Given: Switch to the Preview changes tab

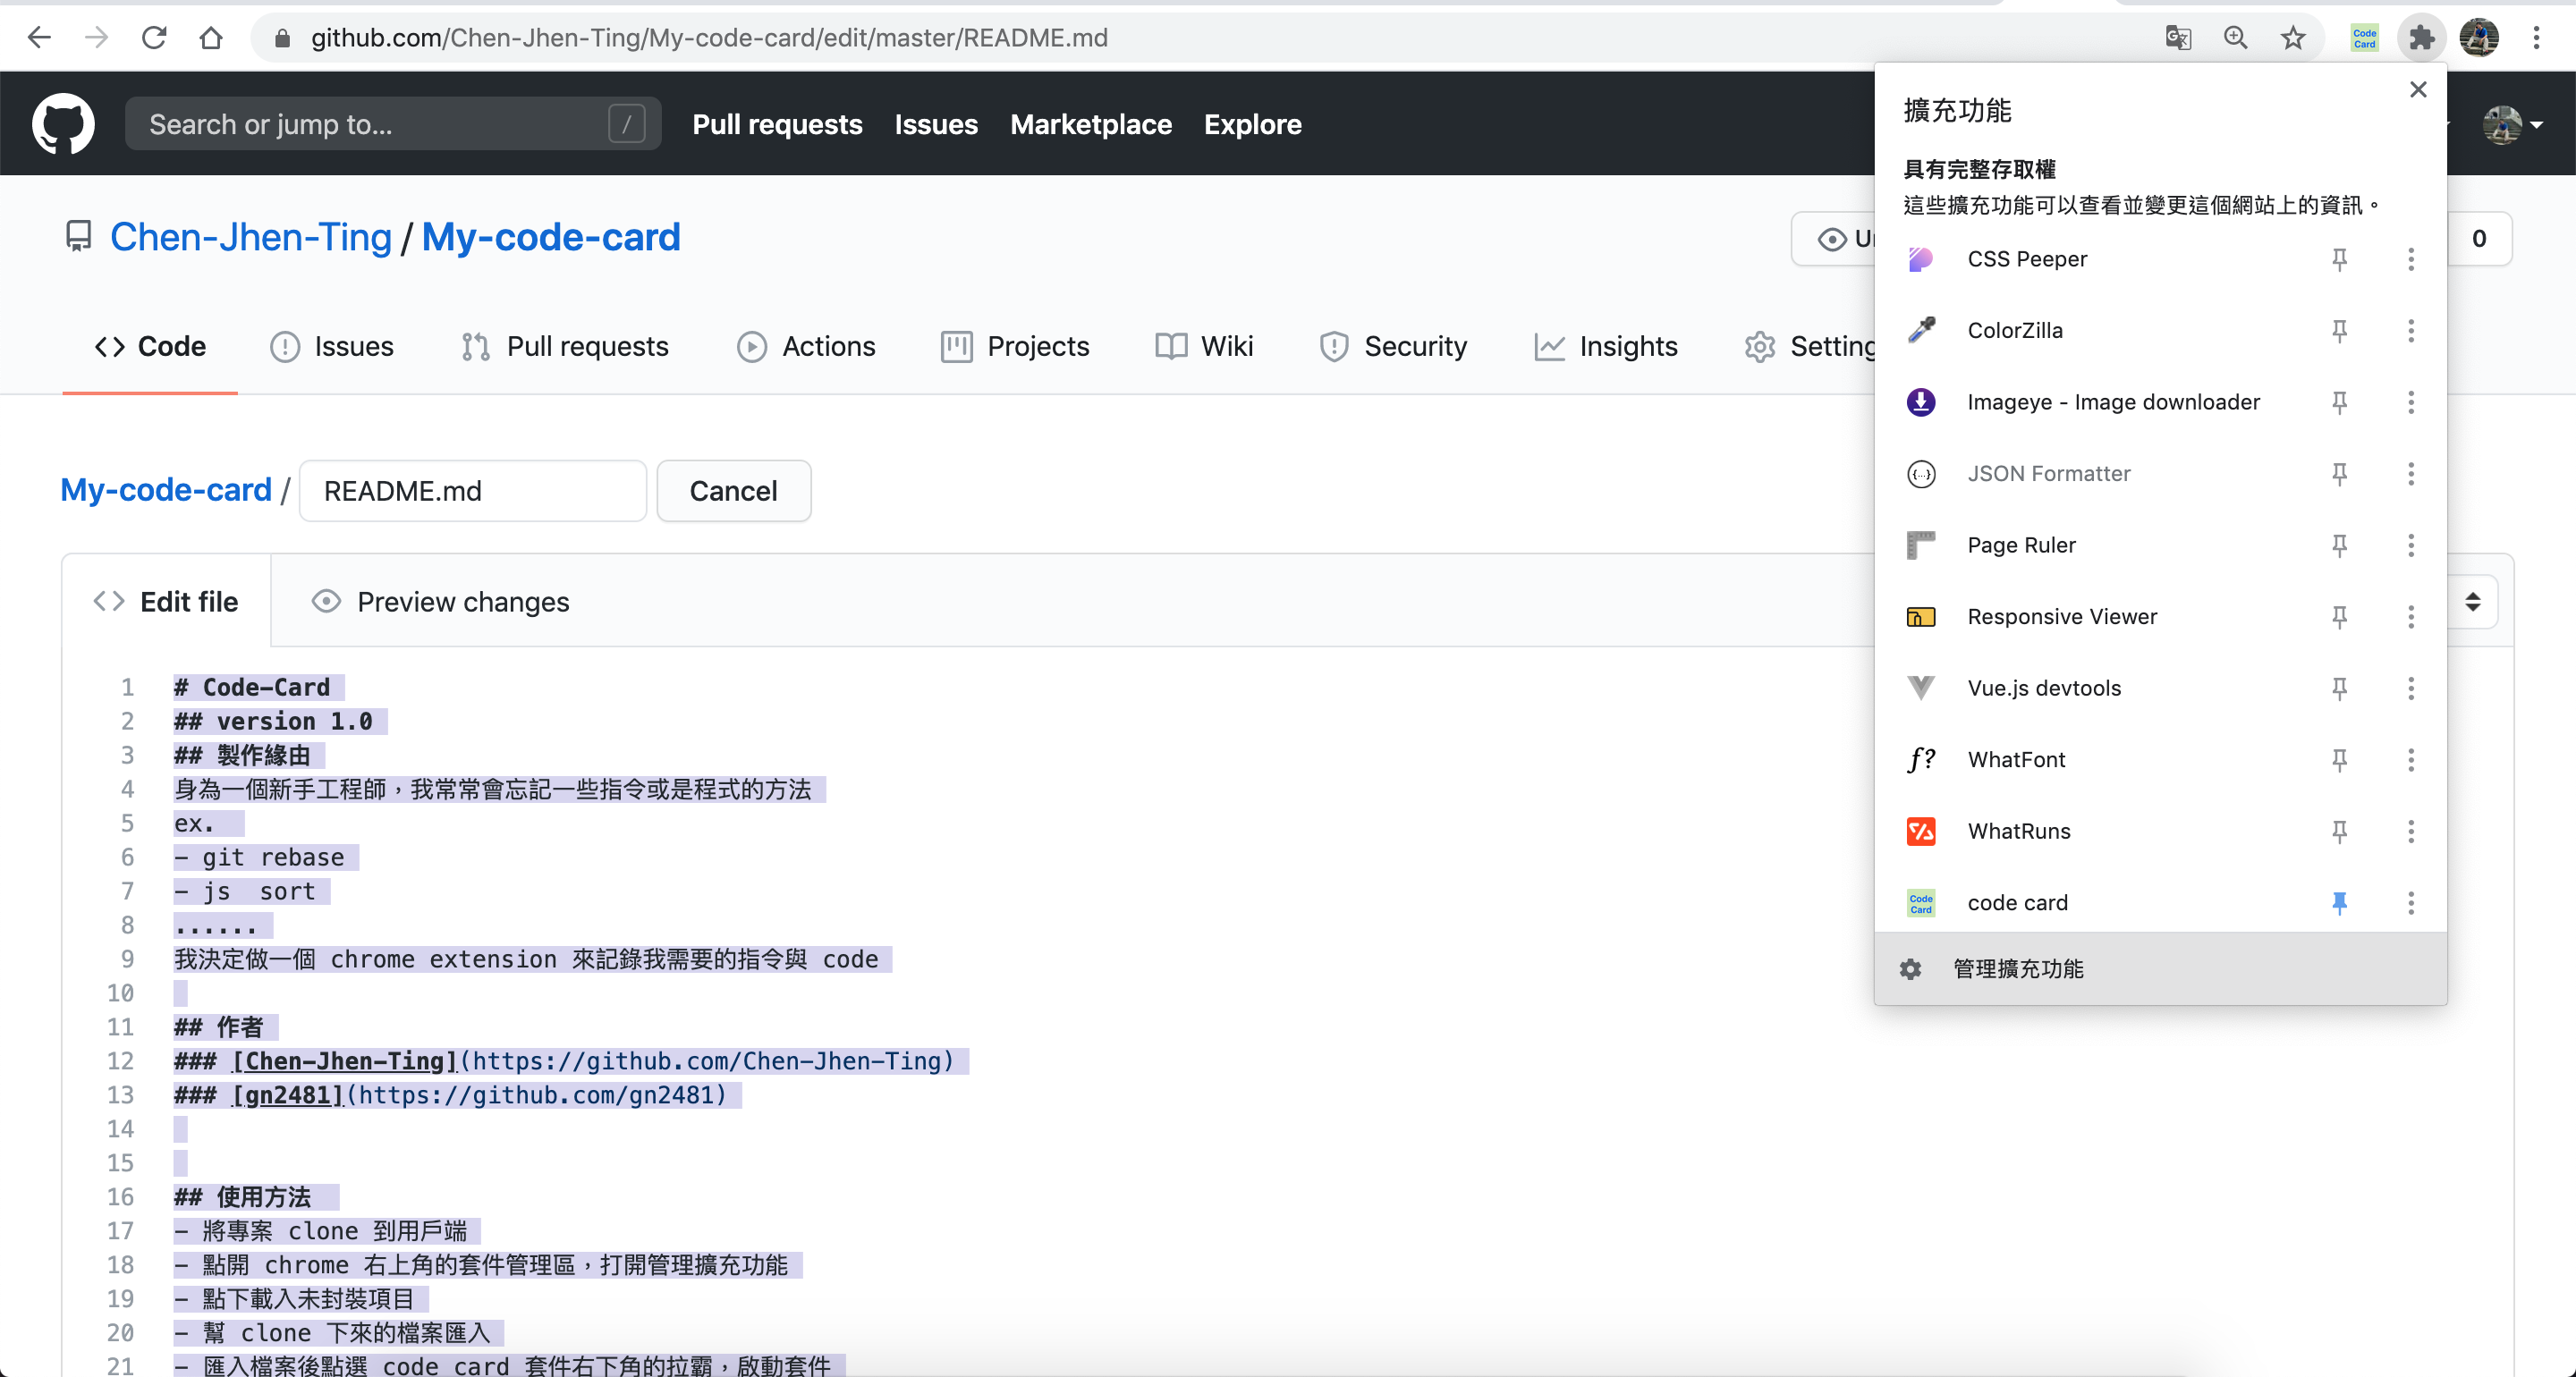Looking at the screenshot, I should (441, 602).
